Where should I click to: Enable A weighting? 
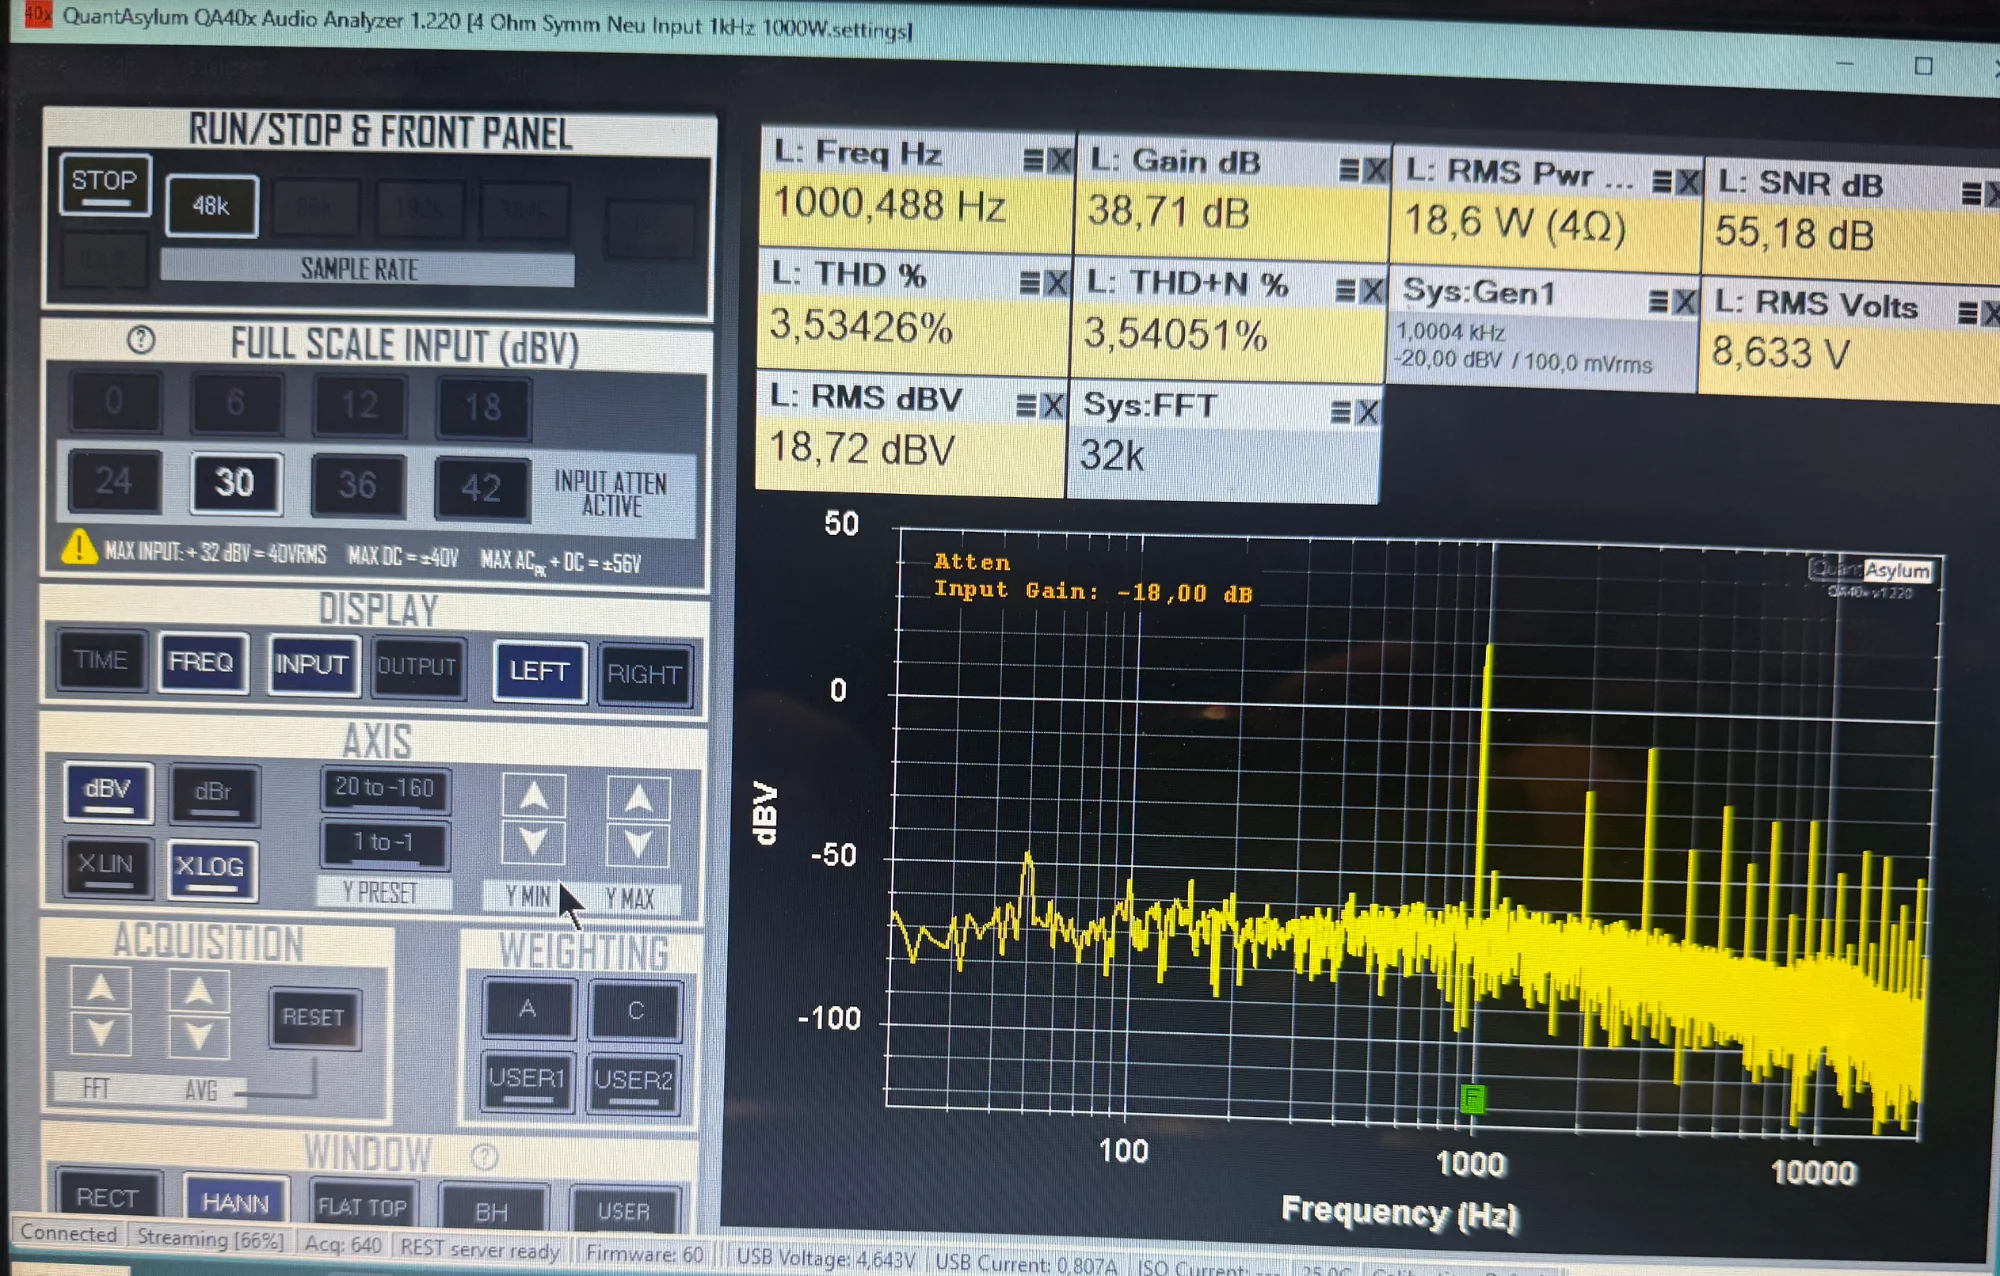click(x=529, y=1010)
